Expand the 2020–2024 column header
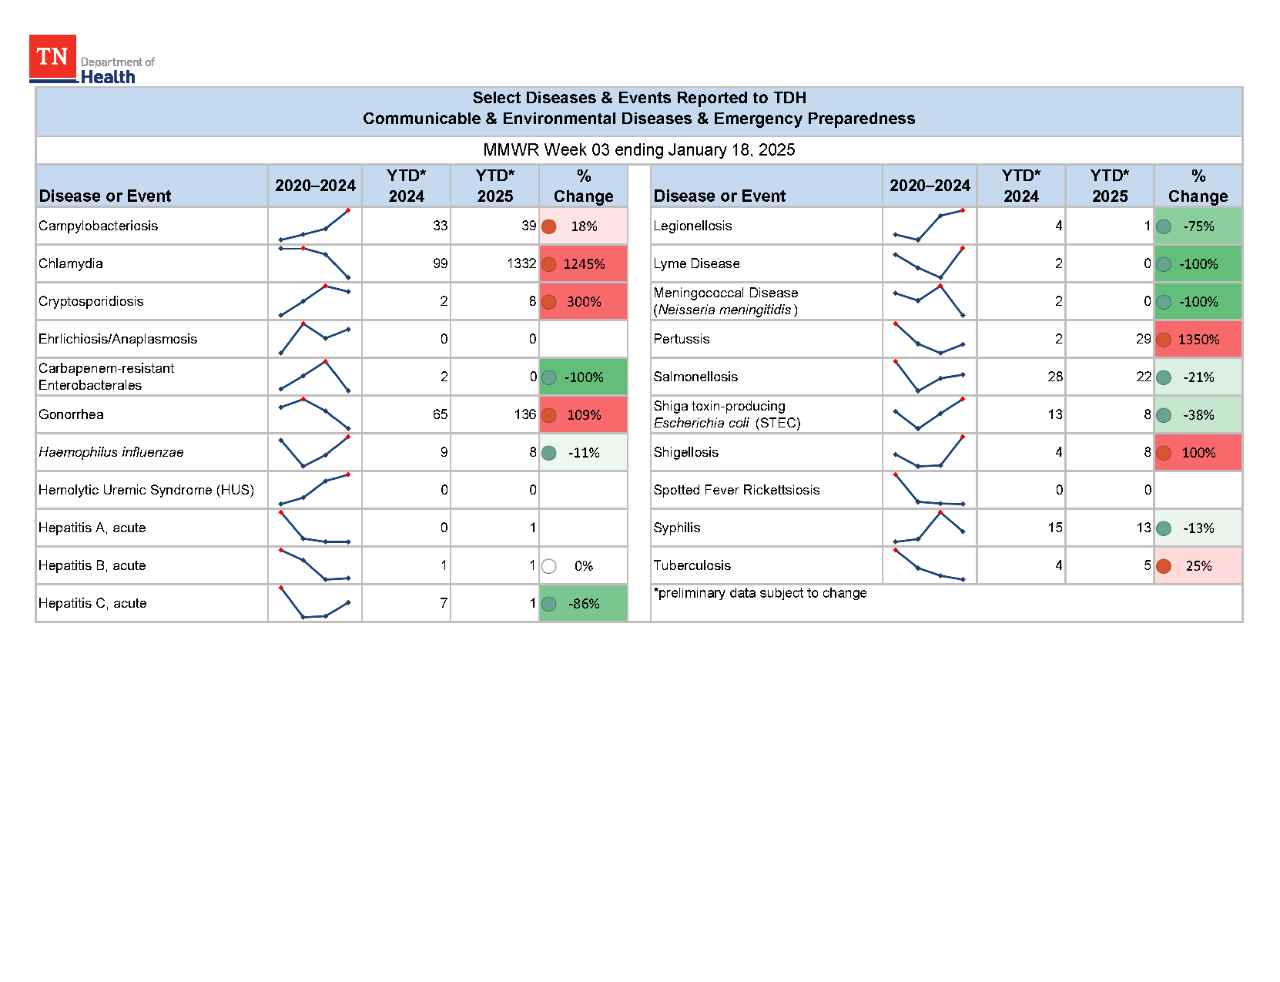Screen dimensions: 1280x982 314,185
